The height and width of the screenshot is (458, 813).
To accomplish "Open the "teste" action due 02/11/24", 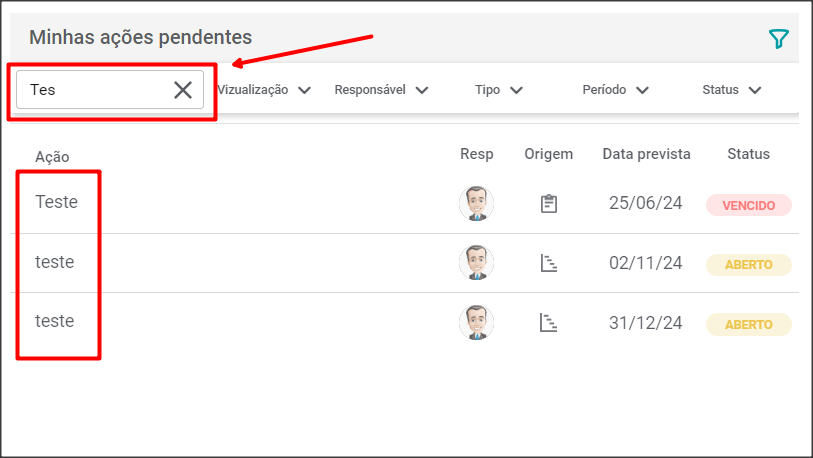I will (55, 262).
